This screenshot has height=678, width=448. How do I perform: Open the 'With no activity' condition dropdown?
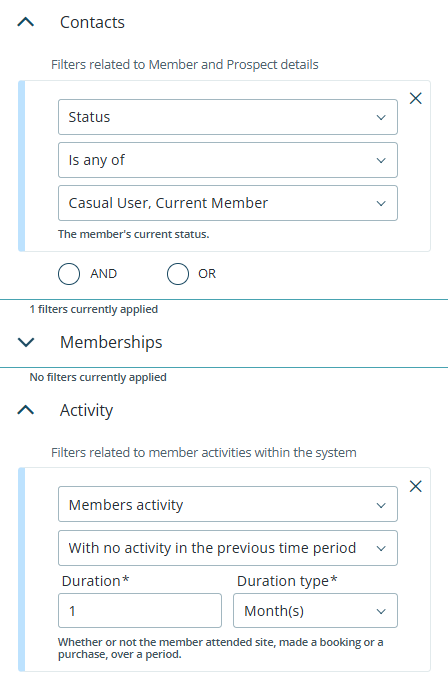click(x=228, y=548)
